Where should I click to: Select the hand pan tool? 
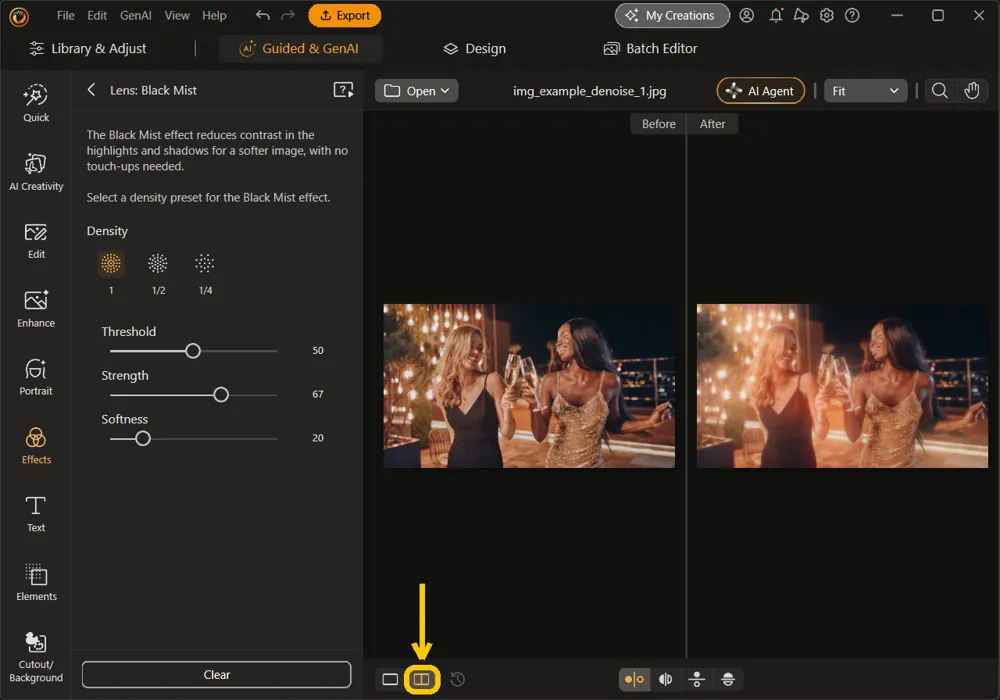tap(971, 91)
